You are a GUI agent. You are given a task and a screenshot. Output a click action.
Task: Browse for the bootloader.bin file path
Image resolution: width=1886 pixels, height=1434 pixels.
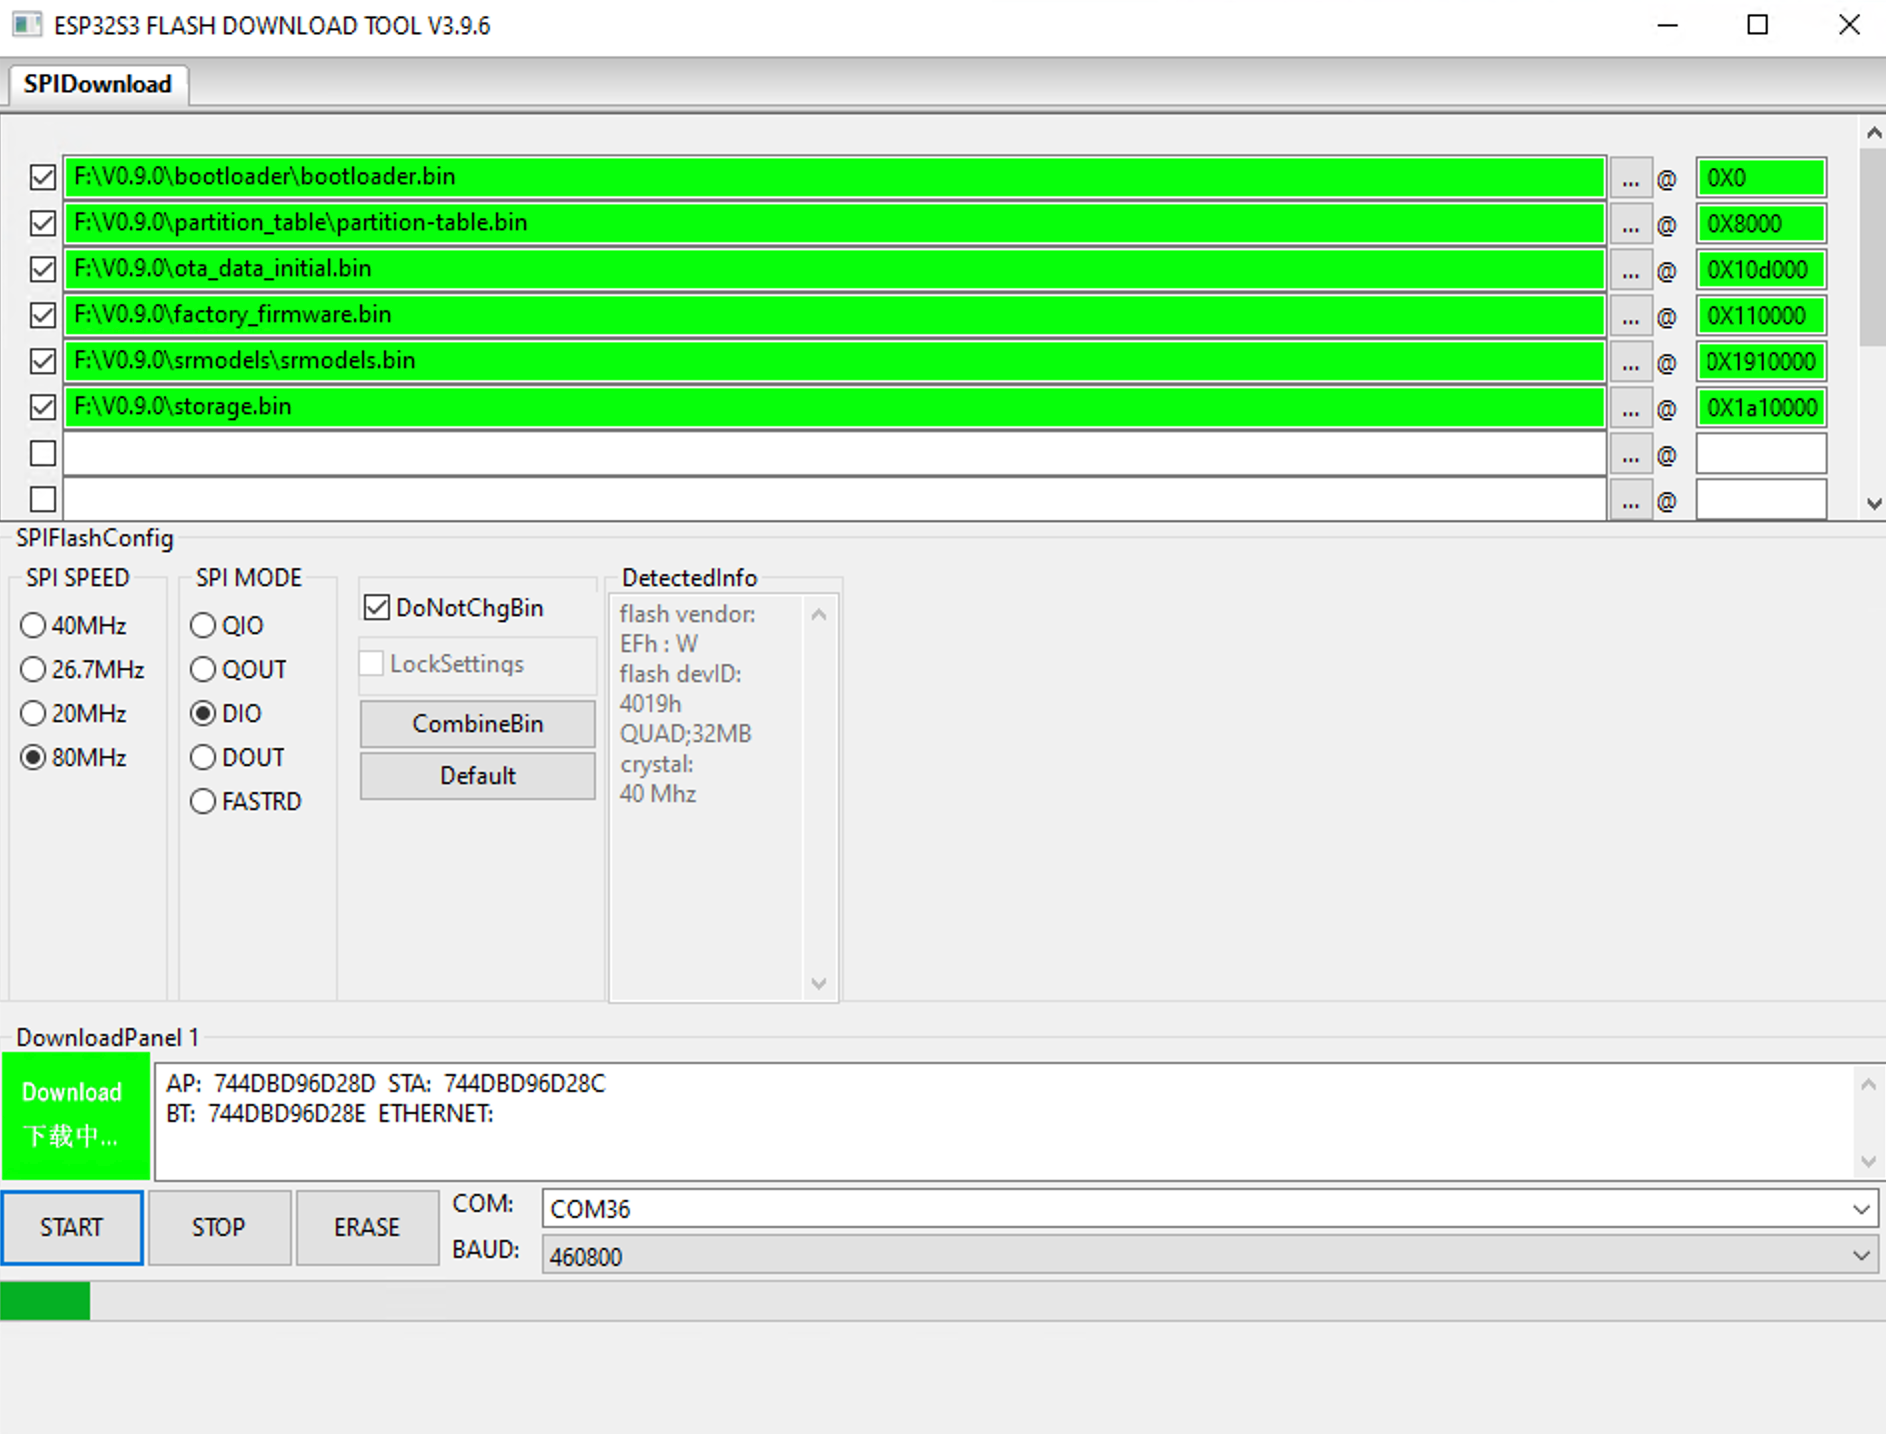[1630, 178]
